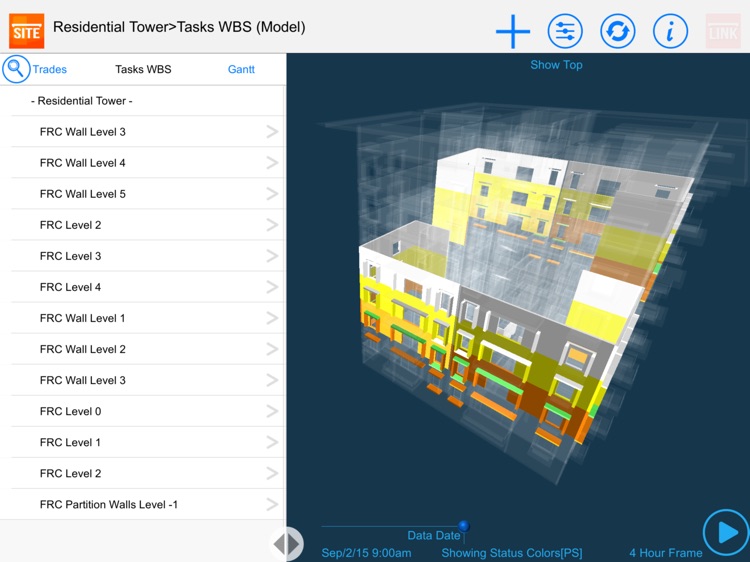
Task: Expand FRC Wall Level 4 chevron
Action: (272, 163)
